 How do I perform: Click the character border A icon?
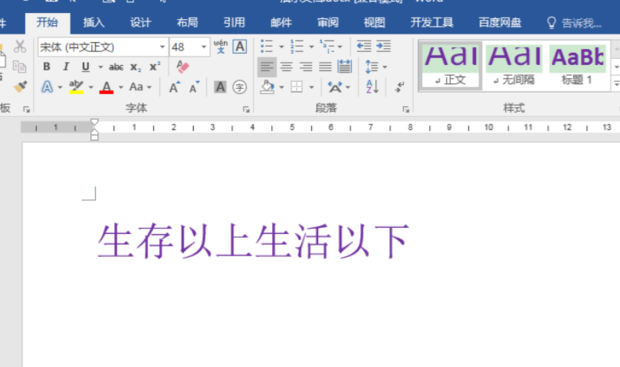click(x=240, y=47)
